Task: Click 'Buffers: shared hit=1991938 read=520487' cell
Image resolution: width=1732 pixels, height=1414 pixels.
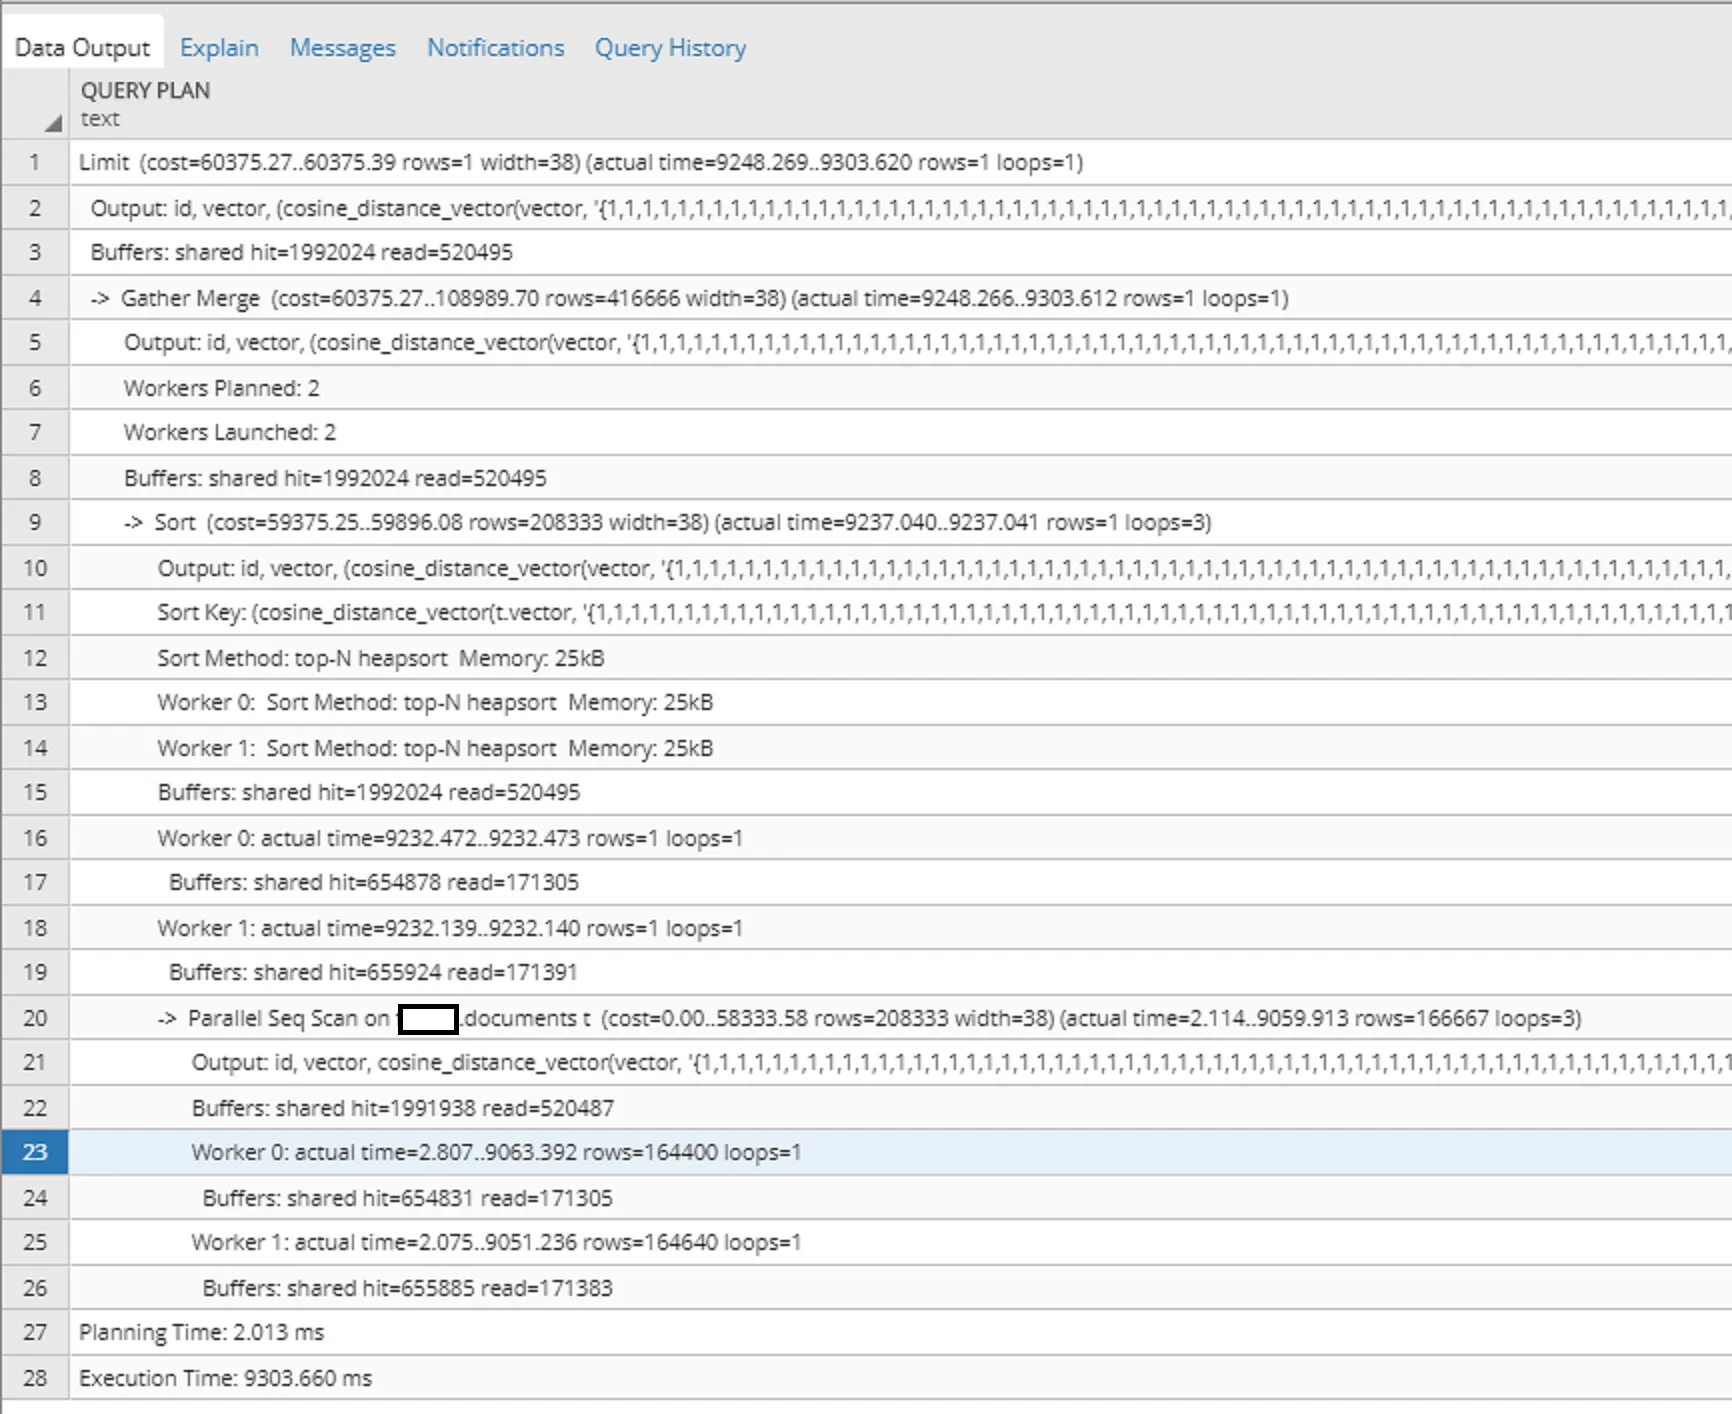Action: point(403,1108)
